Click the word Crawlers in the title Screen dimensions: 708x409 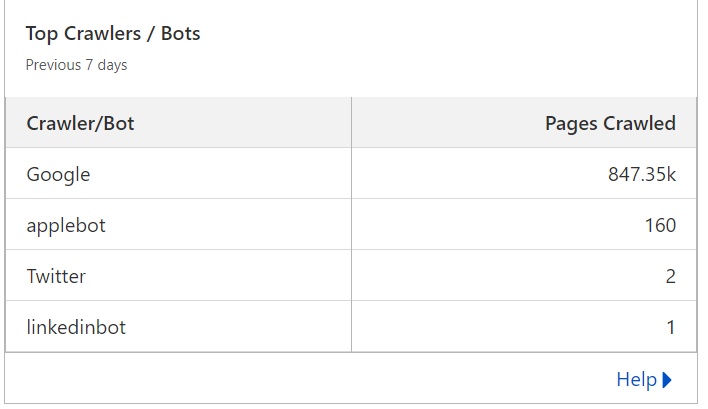102,33
